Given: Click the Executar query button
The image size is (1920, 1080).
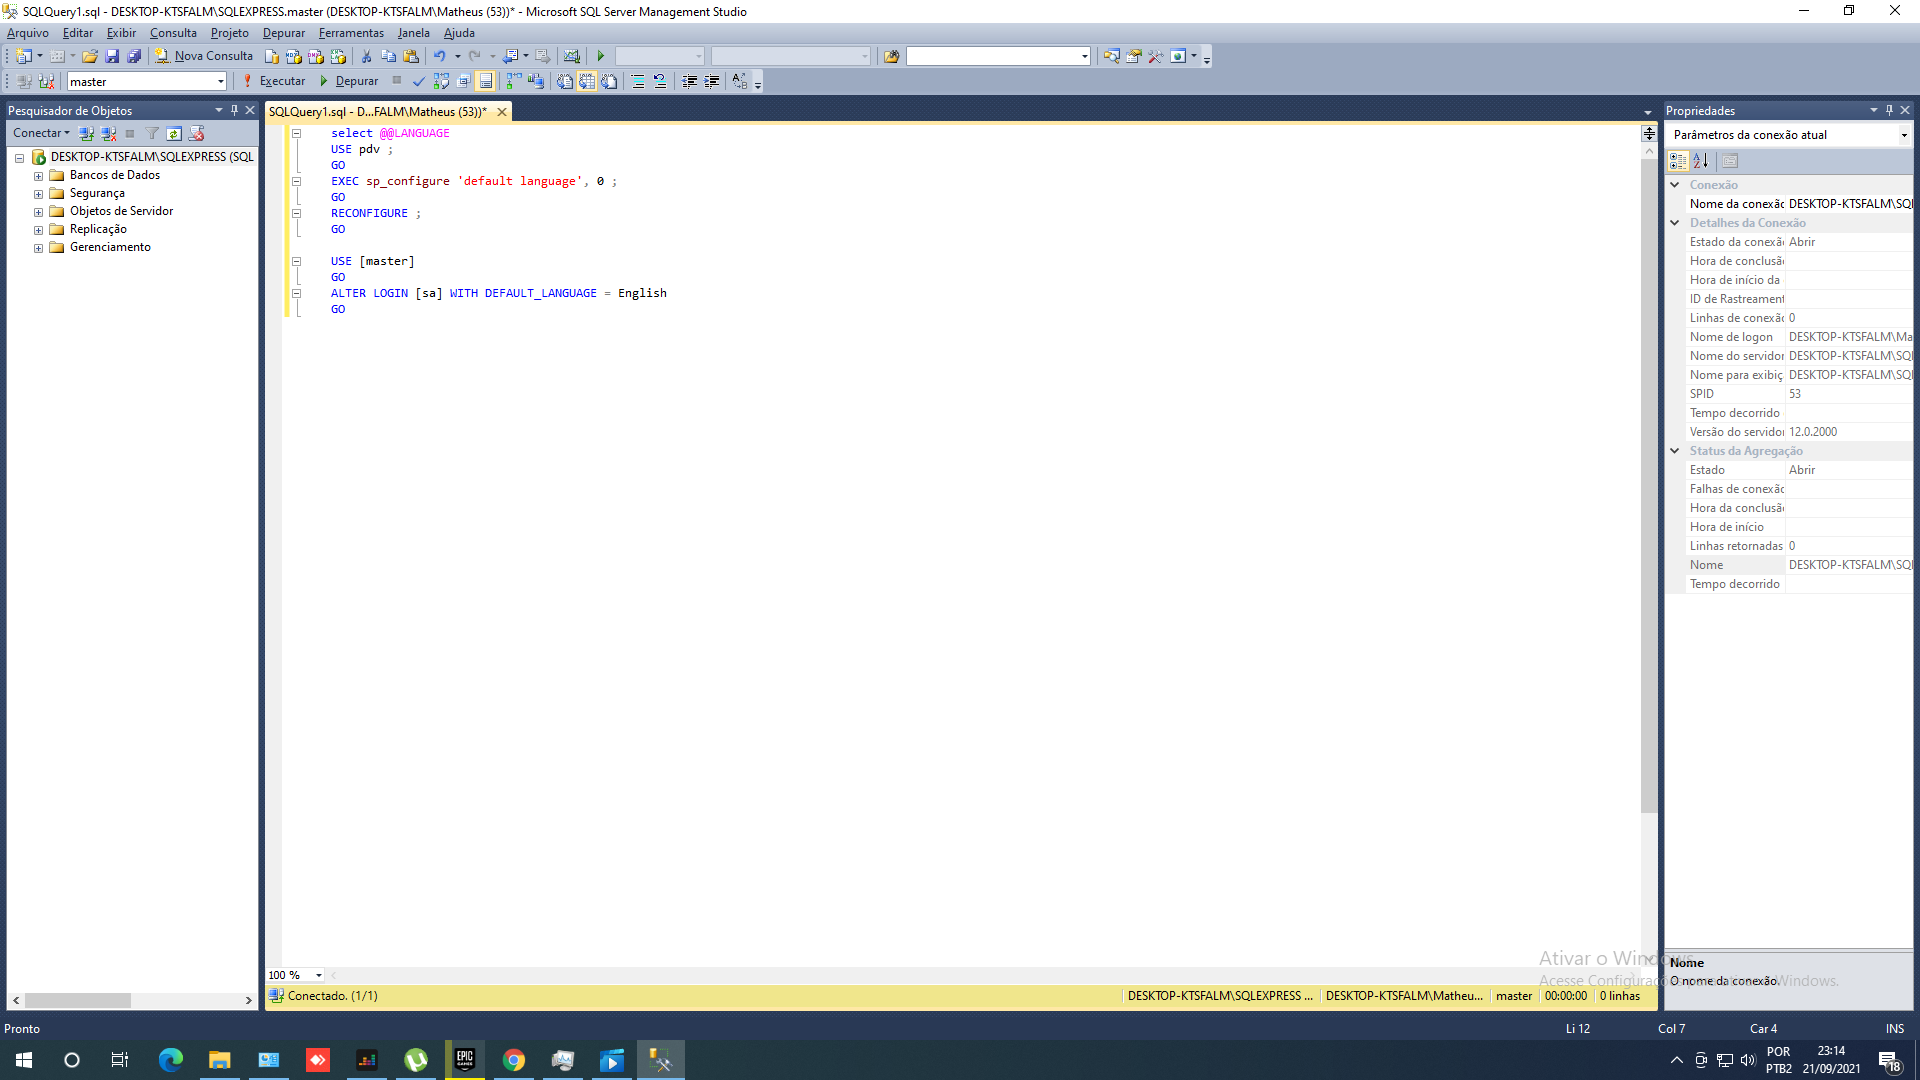Looking at the screenshot, I should point(274,81).
